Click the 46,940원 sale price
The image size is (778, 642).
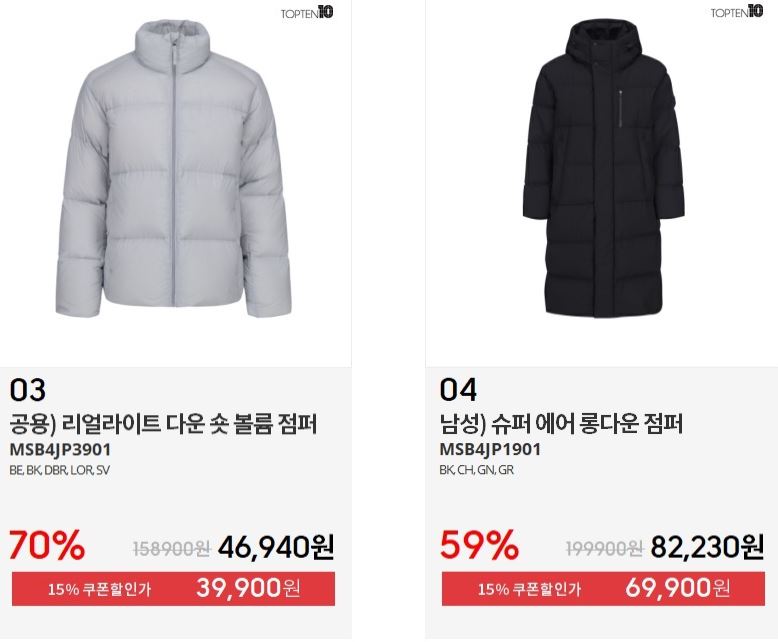point(276,547)
